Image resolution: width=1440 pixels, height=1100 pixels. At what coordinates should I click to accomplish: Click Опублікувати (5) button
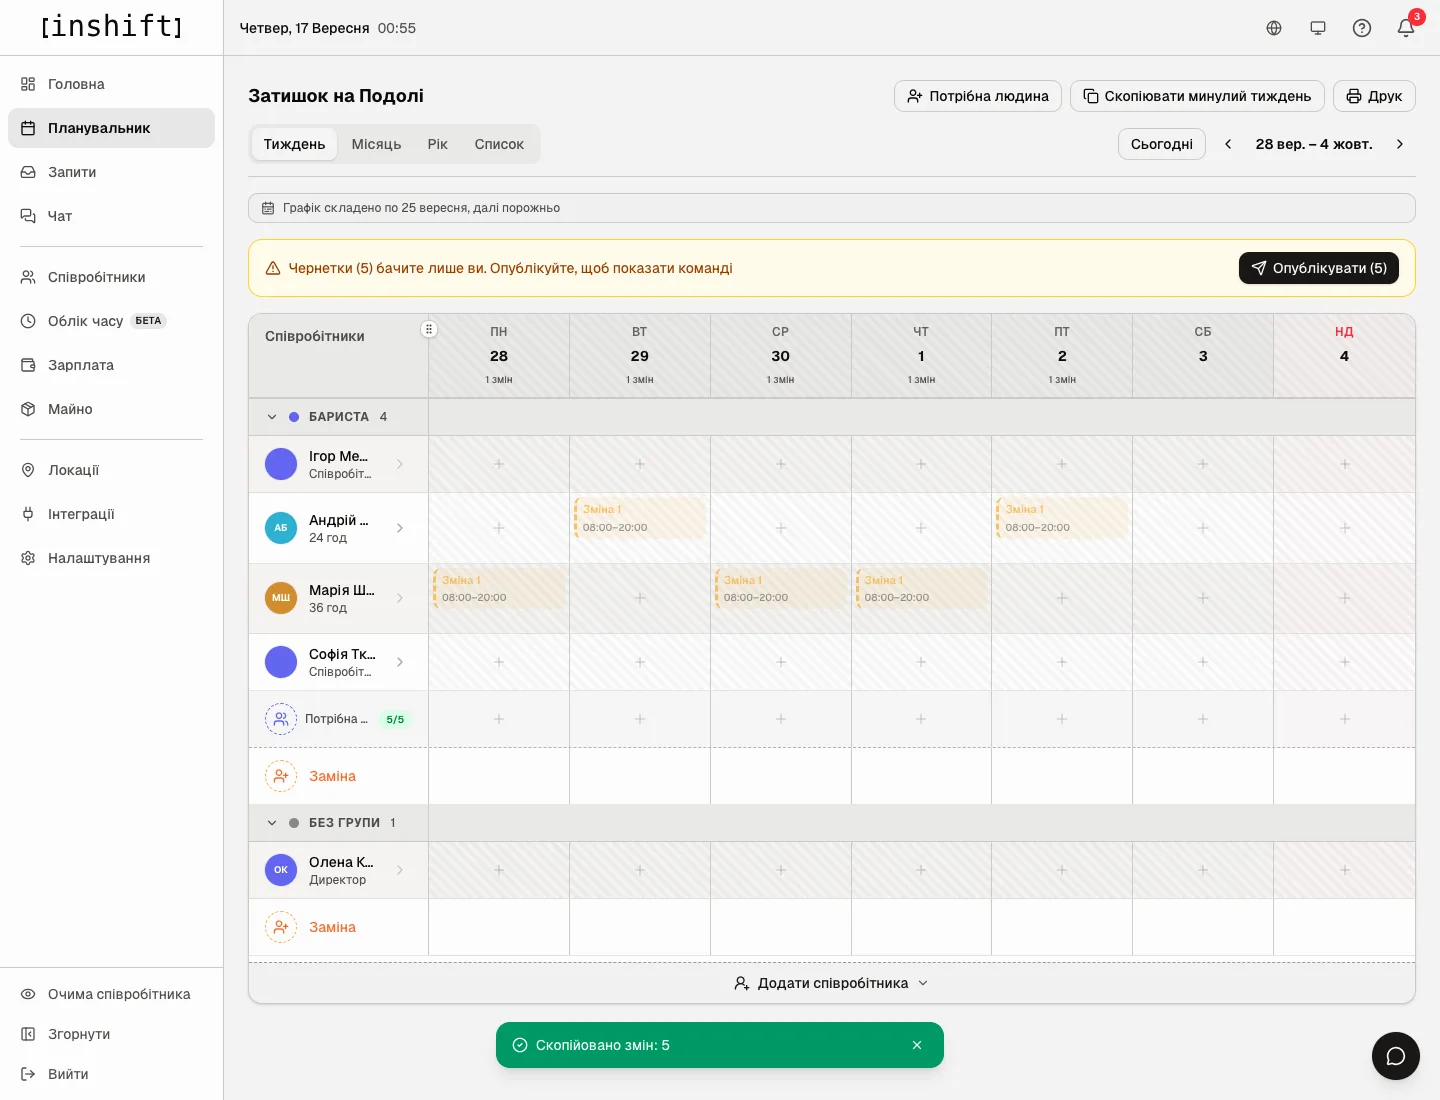(1319, 268)
